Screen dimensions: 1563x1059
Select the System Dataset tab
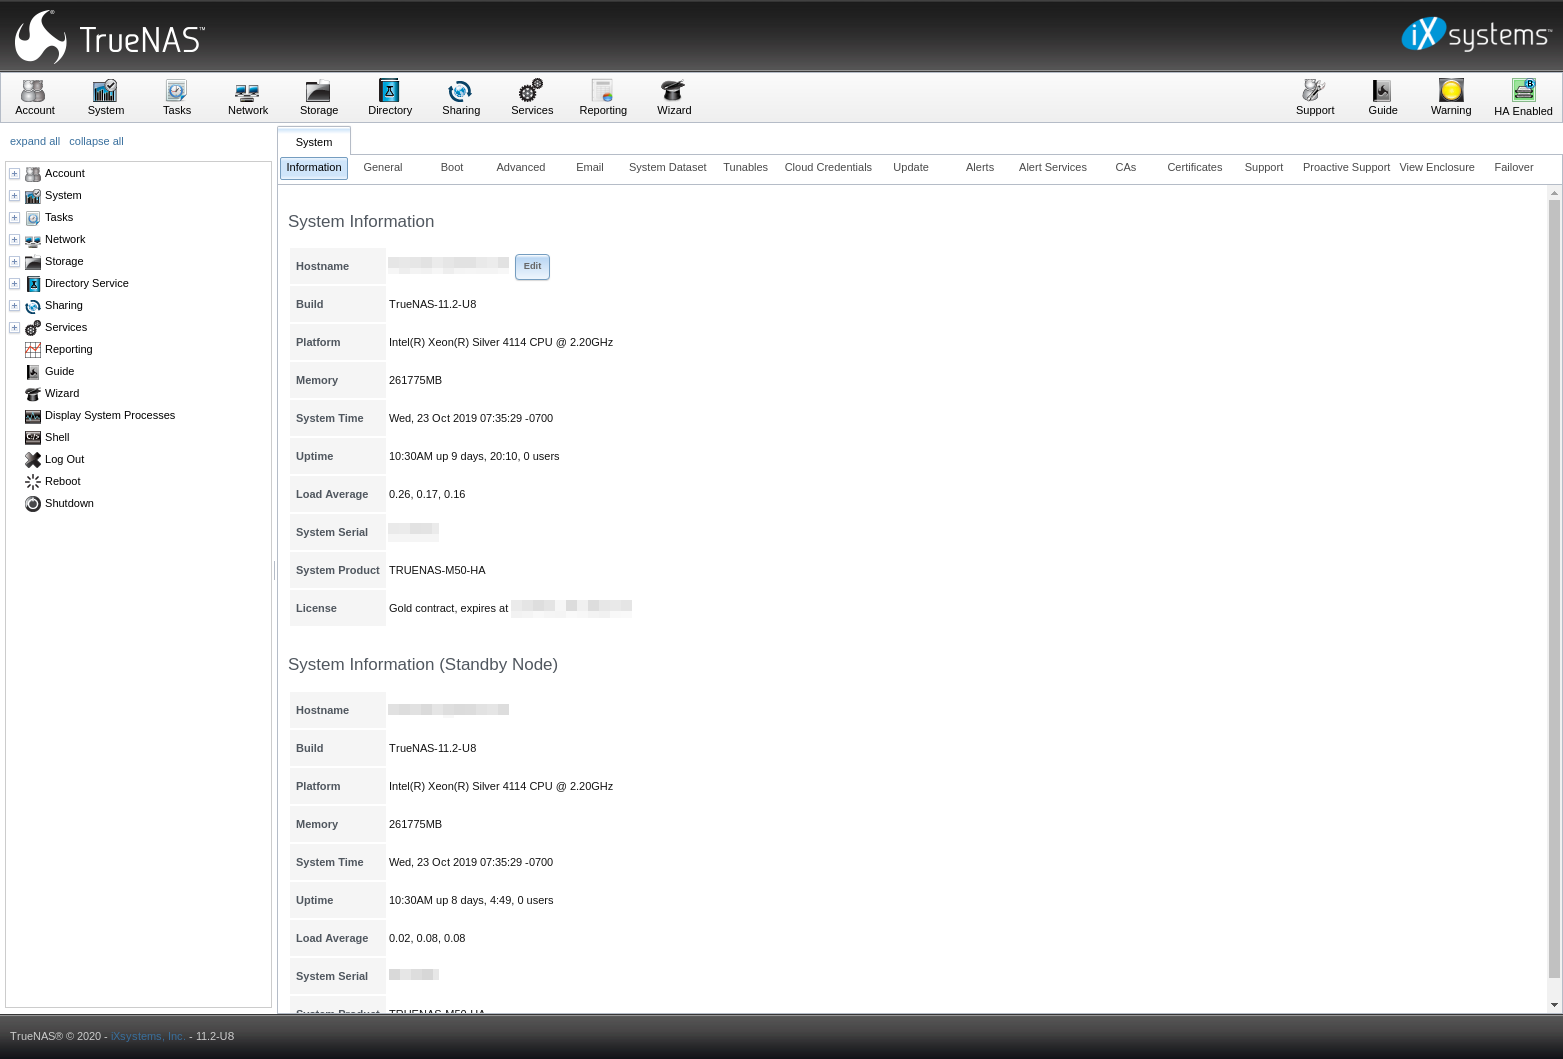pyautogui.click(x=668, y=167)
